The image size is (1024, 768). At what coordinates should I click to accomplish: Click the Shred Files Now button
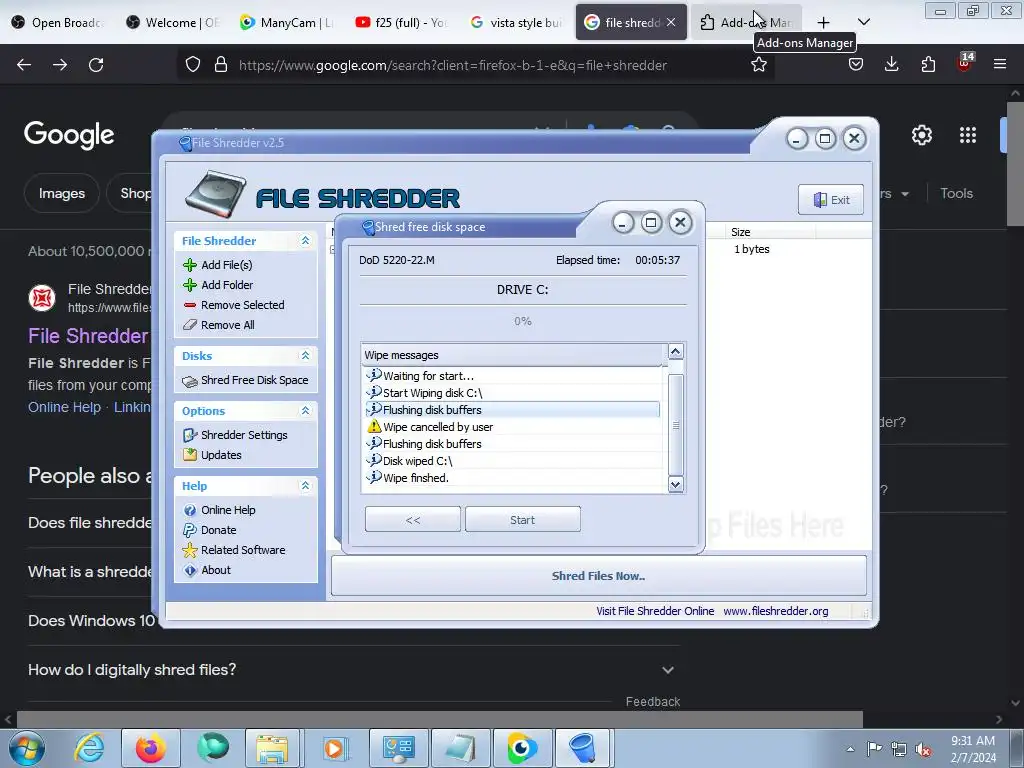pyautogui.click(x=598, y=576)
